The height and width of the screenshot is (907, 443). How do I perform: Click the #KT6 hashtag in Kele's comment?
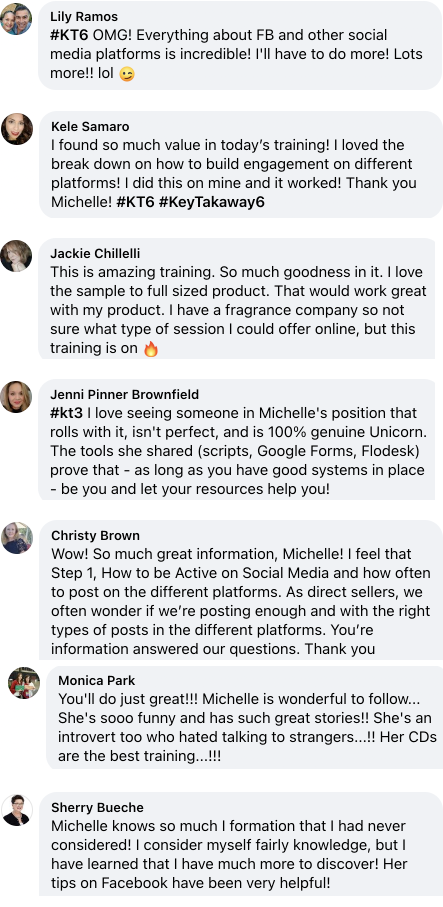[x=135, y=202]
